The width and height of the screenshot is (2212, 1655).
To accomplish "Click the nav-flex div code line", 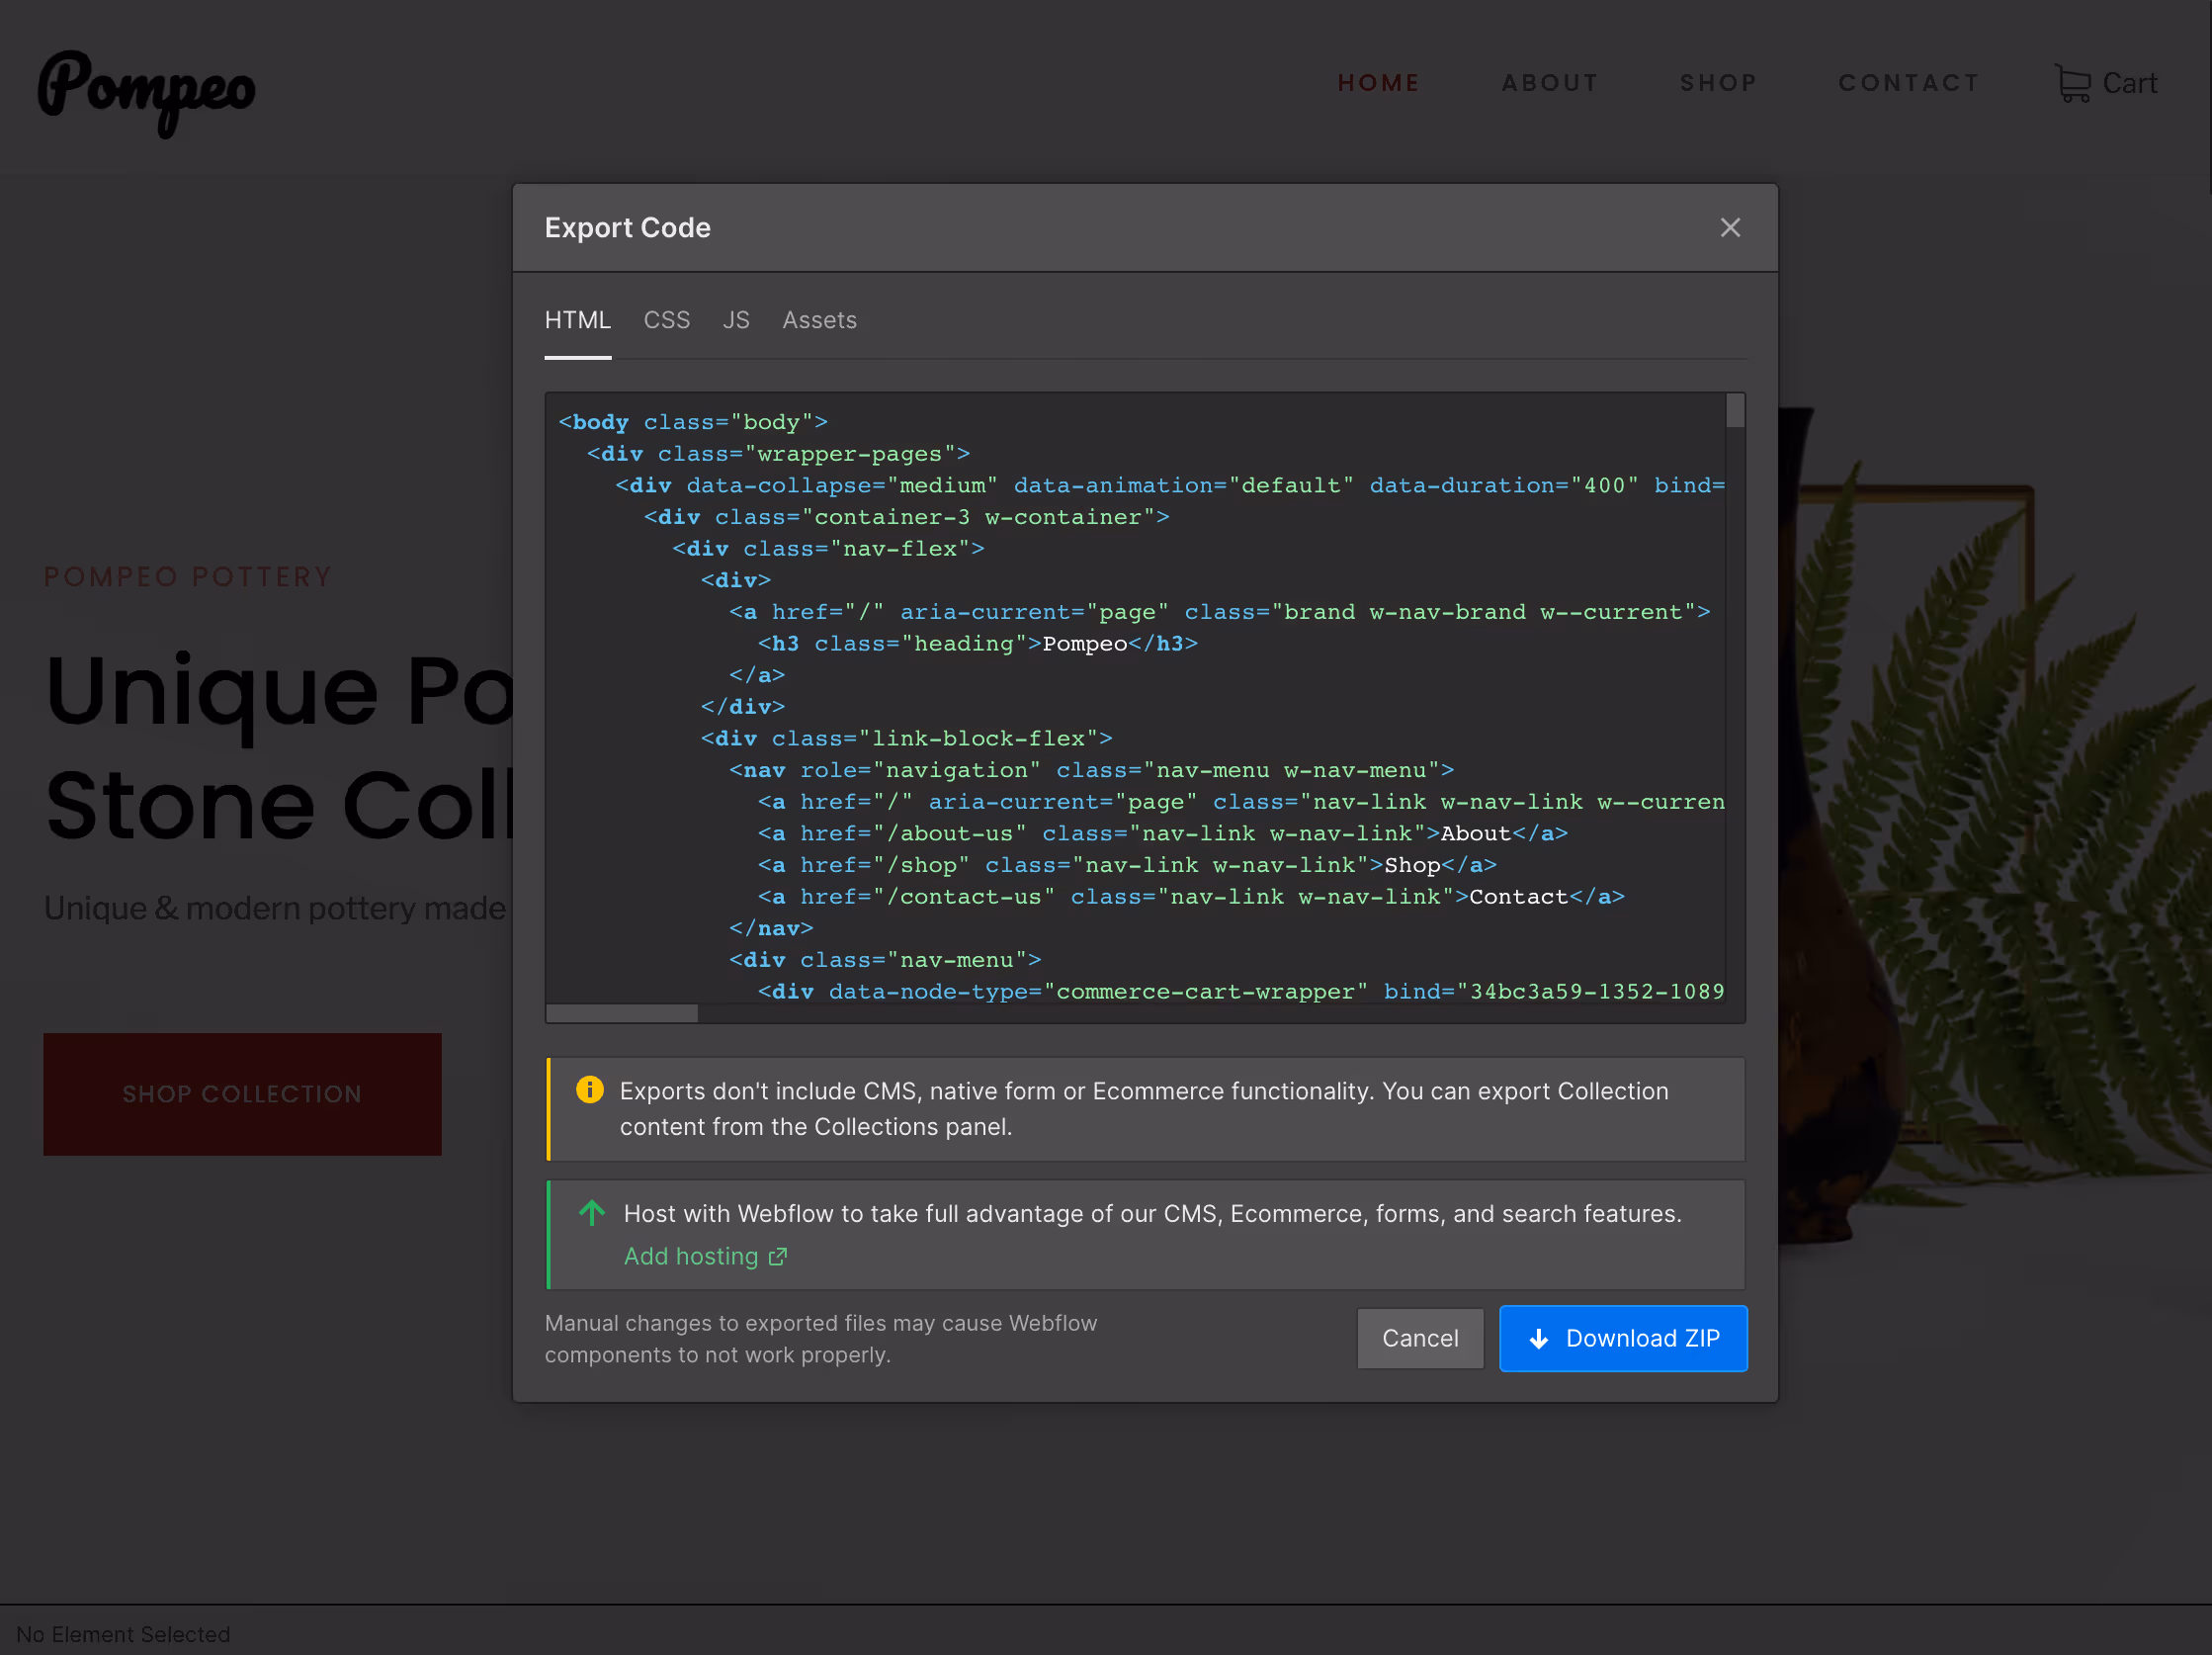I will coord(828,549).
